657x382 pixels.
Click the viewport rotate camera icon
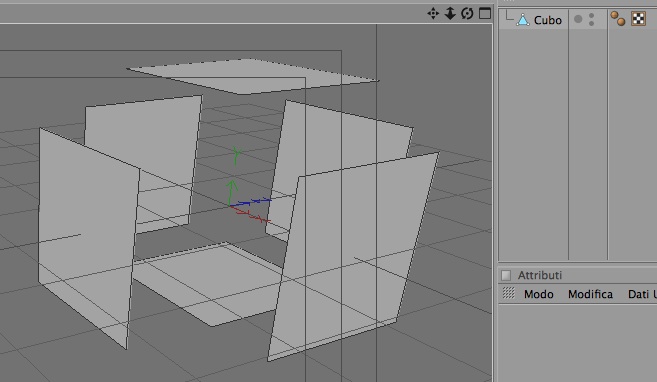coord(467,13)
